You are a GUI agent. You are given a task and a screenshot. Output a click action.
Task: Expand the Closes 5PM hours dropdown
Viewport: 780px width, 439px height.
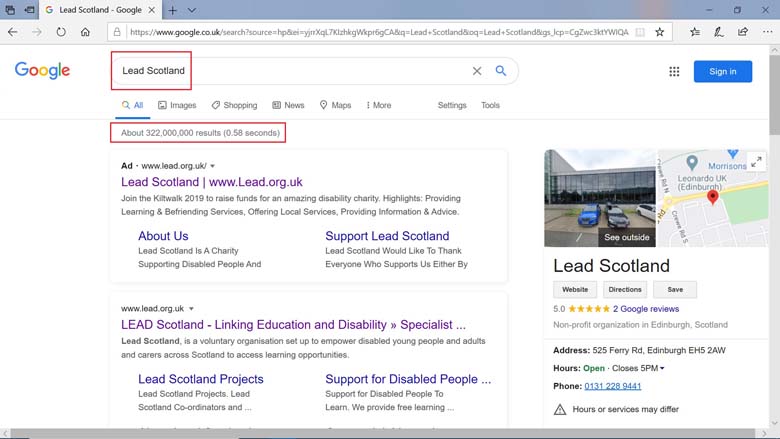pyautogui.click(x=662, y=368)
